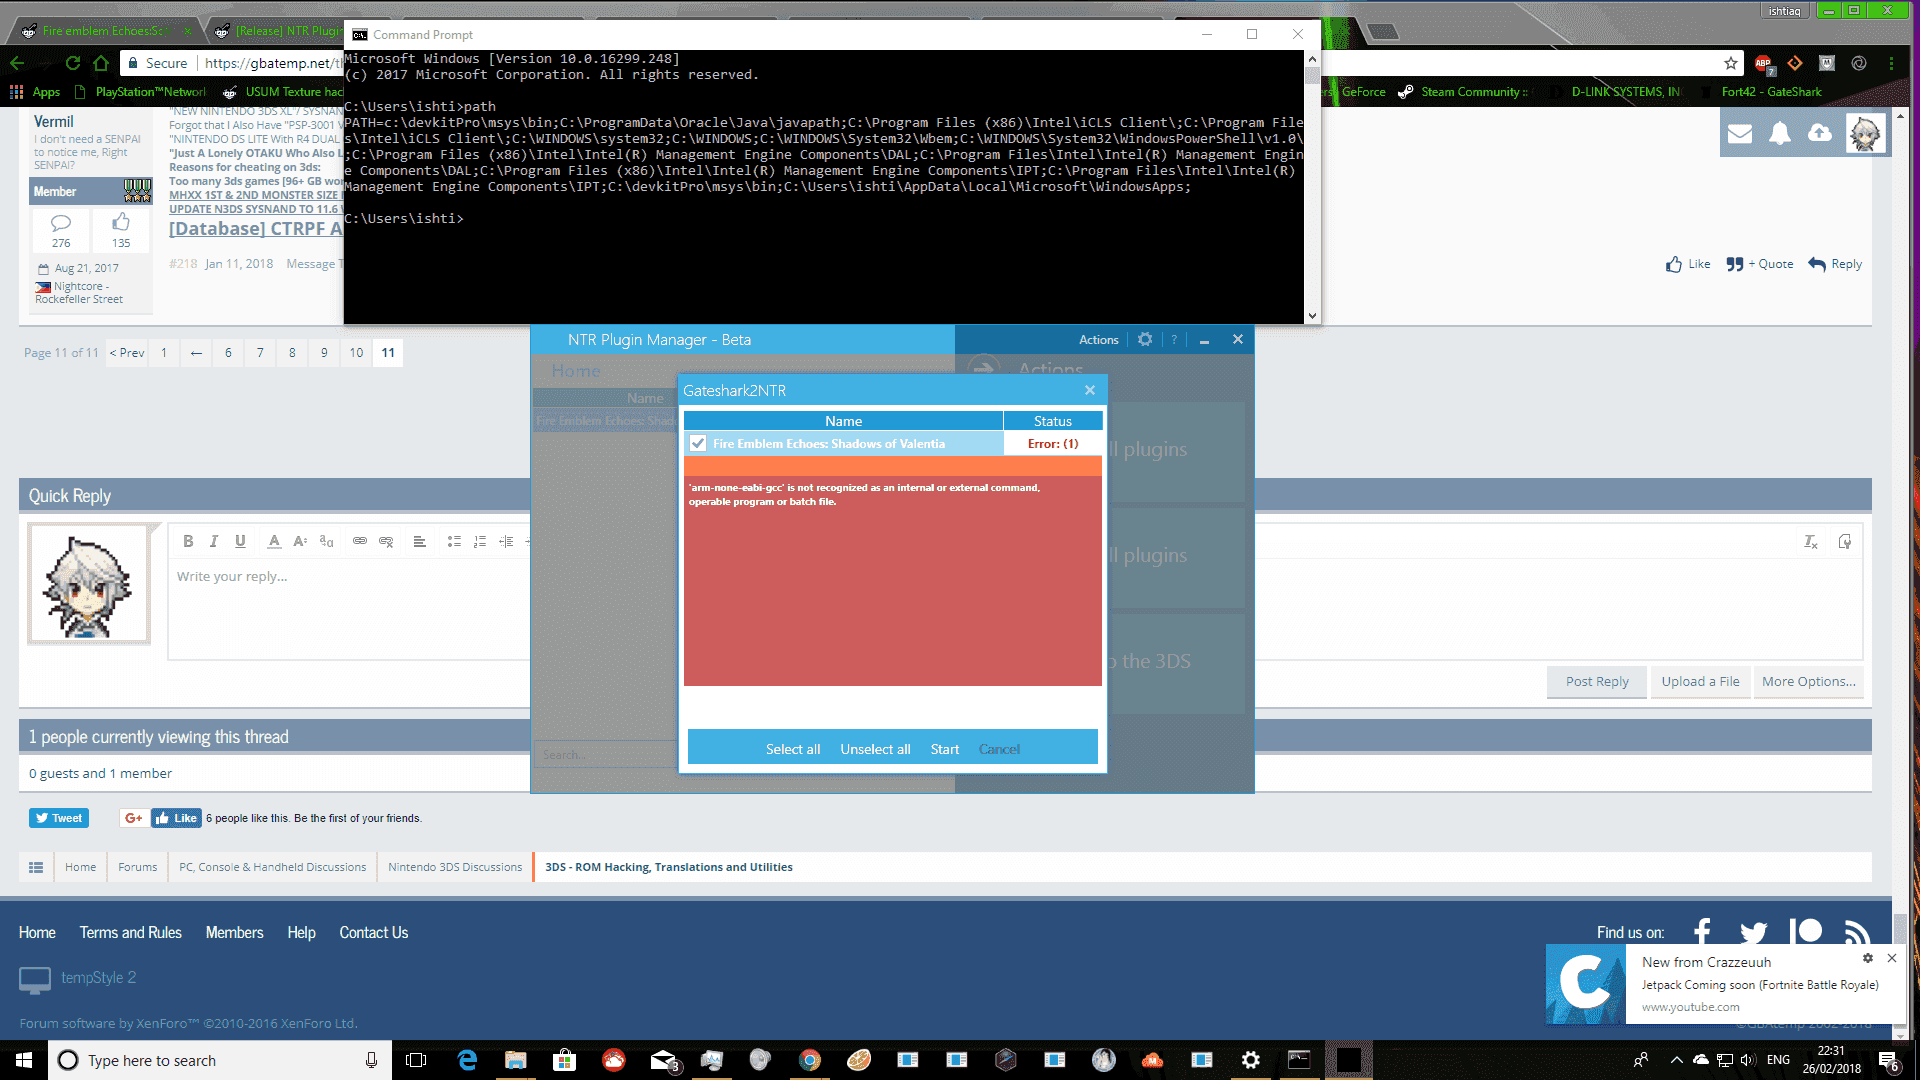Open Forums breadcrumb link

[x=137, y=867]
